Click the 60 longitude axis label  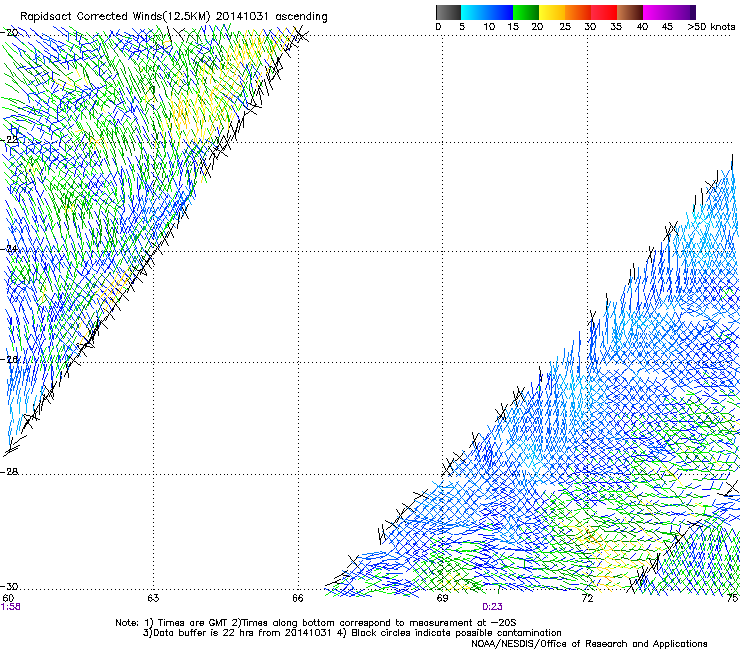coord(8,598)
